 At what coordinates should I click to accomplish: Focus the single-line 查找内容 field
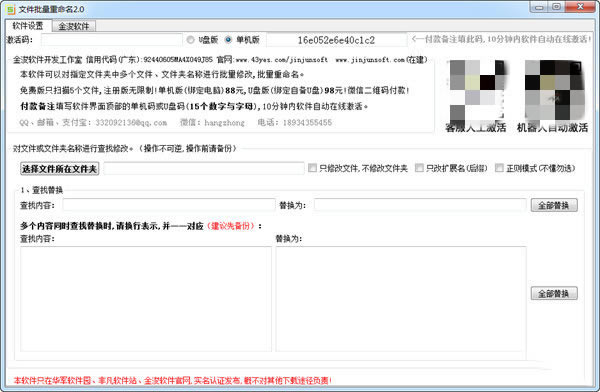[169, 205]
